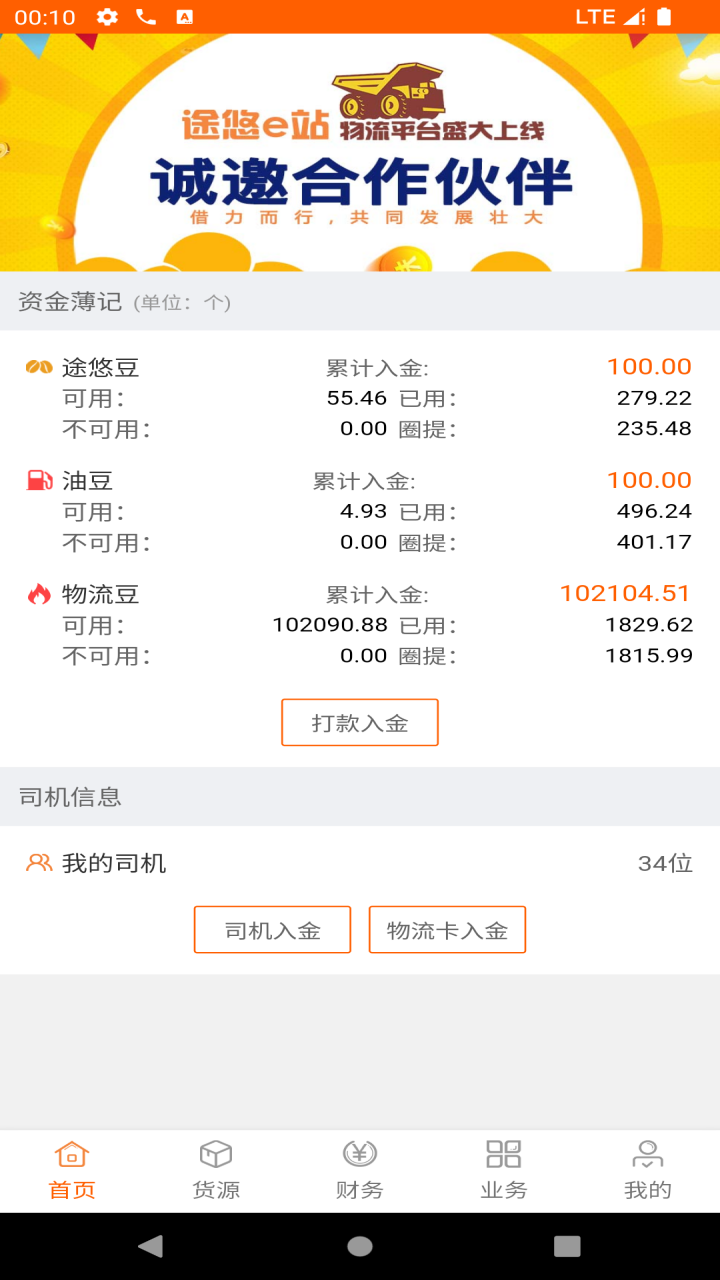Screen dimensions: 720x1280
Task: Tap the Android recent apps square
Action: tap(567, 1246)
